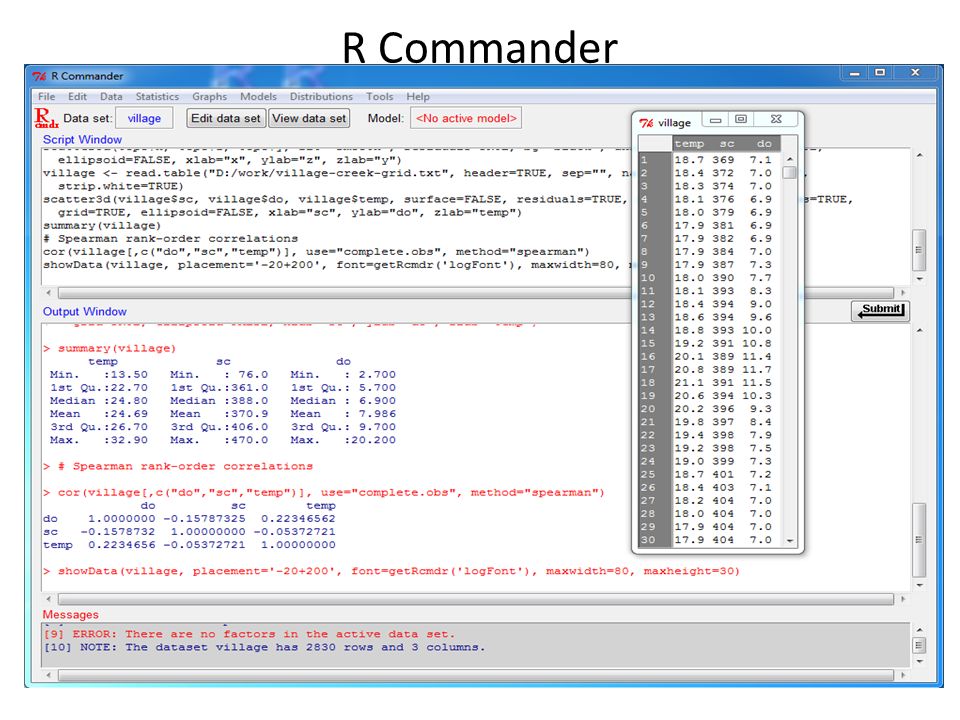Click Output Window vertical scrollbar thumb
Image resolution: width=960 pixels, height=720 pixels.
pyautogui.click(x=920, y=540)
